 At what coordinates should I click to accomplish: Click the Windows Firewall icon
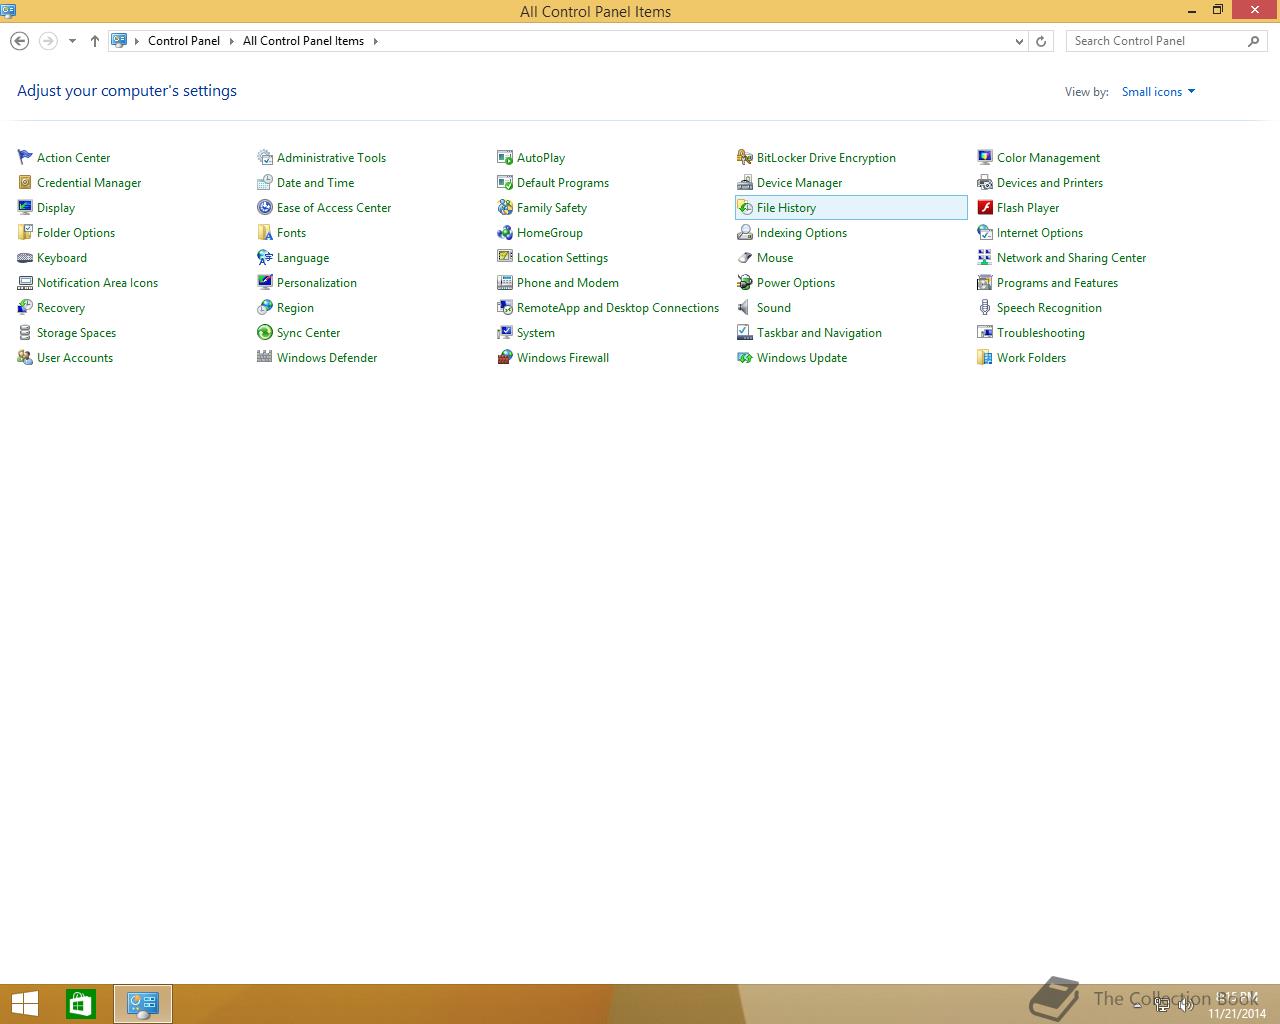(505, 357)
